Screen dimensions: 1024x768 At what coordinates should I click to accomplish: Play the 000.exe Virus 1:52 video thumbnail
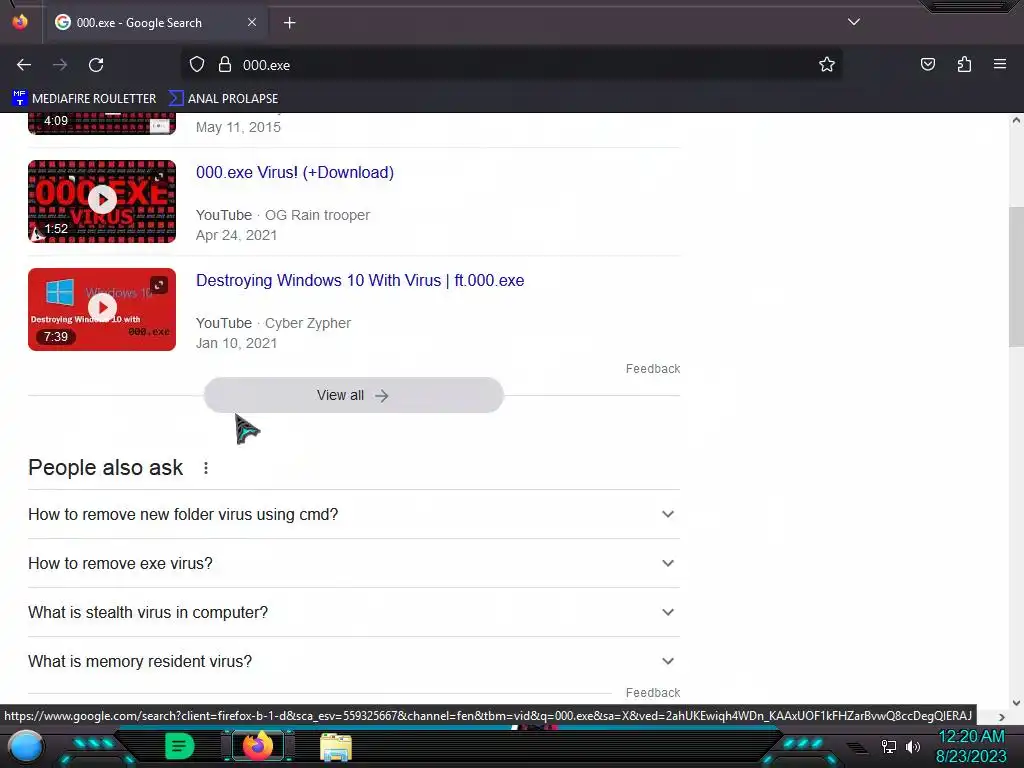102,201
